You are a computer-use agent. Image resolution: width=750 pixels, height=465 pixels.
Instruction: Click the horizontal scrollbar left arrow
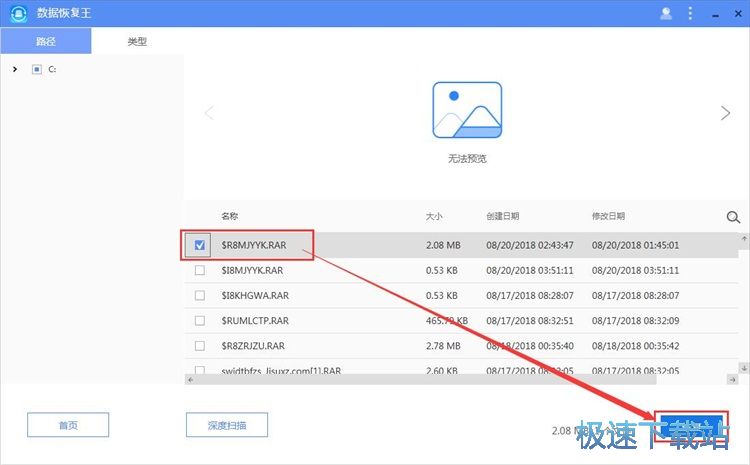[190, 379]
